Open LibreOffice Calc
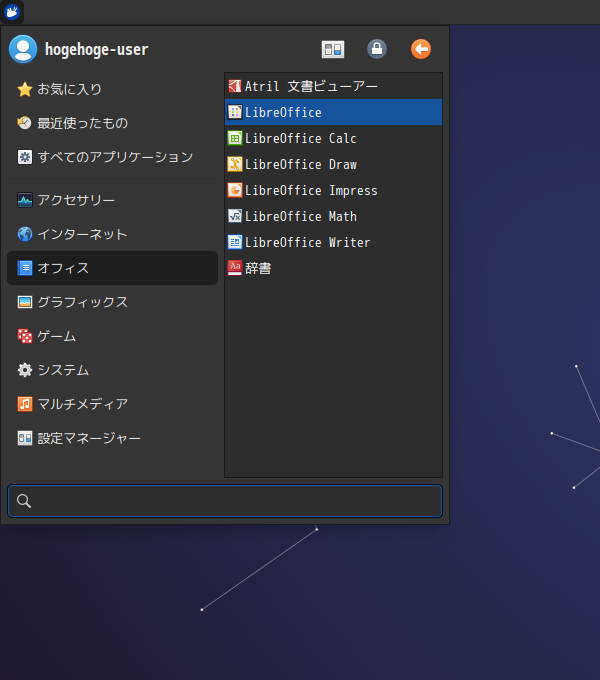Screen dimensions: 600x680 tap(333, 138)
